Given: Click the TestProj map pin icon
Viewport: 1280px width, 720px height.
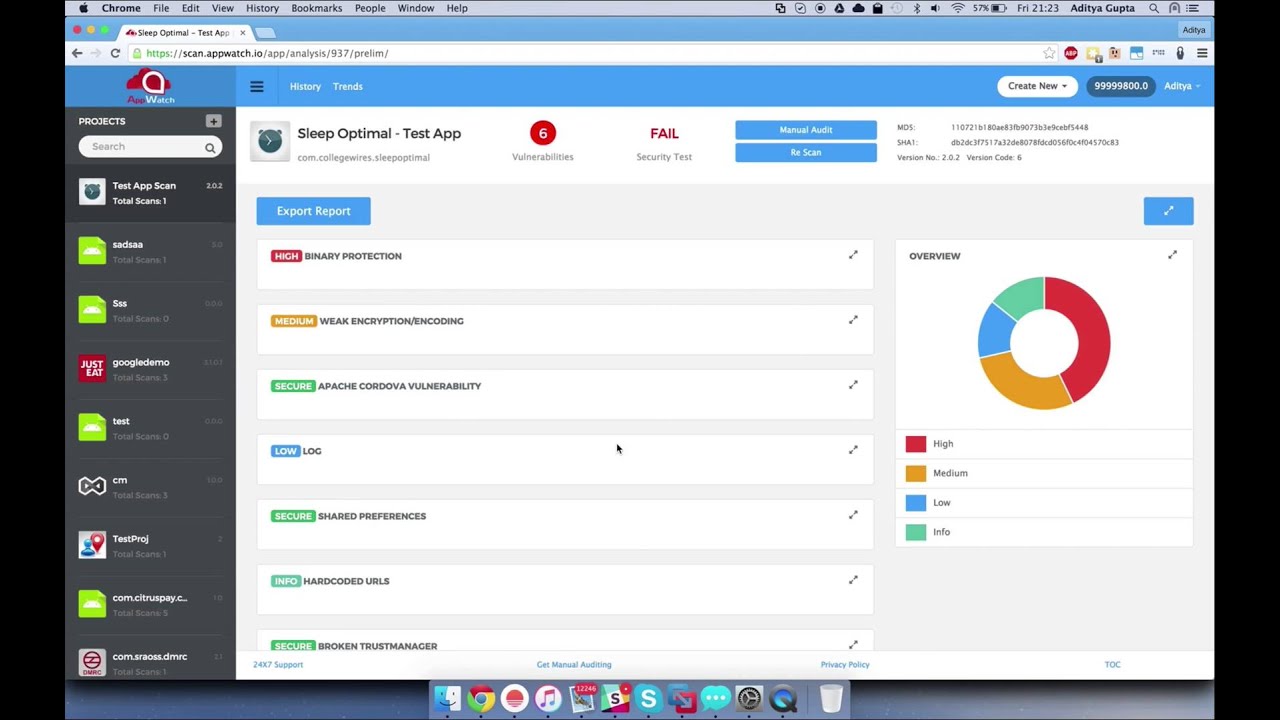Looking at the screenshot, I should click(x=92, y=545).
